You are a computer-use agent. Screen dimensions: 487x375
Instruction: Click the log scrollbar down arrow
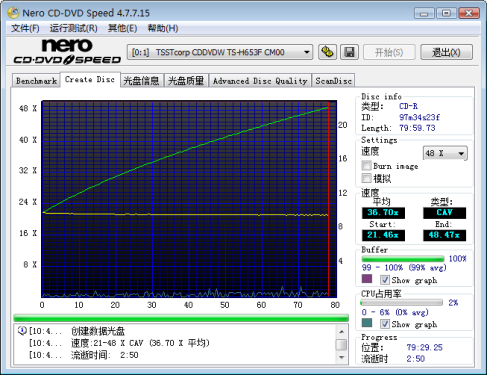(x=341, y=357)
